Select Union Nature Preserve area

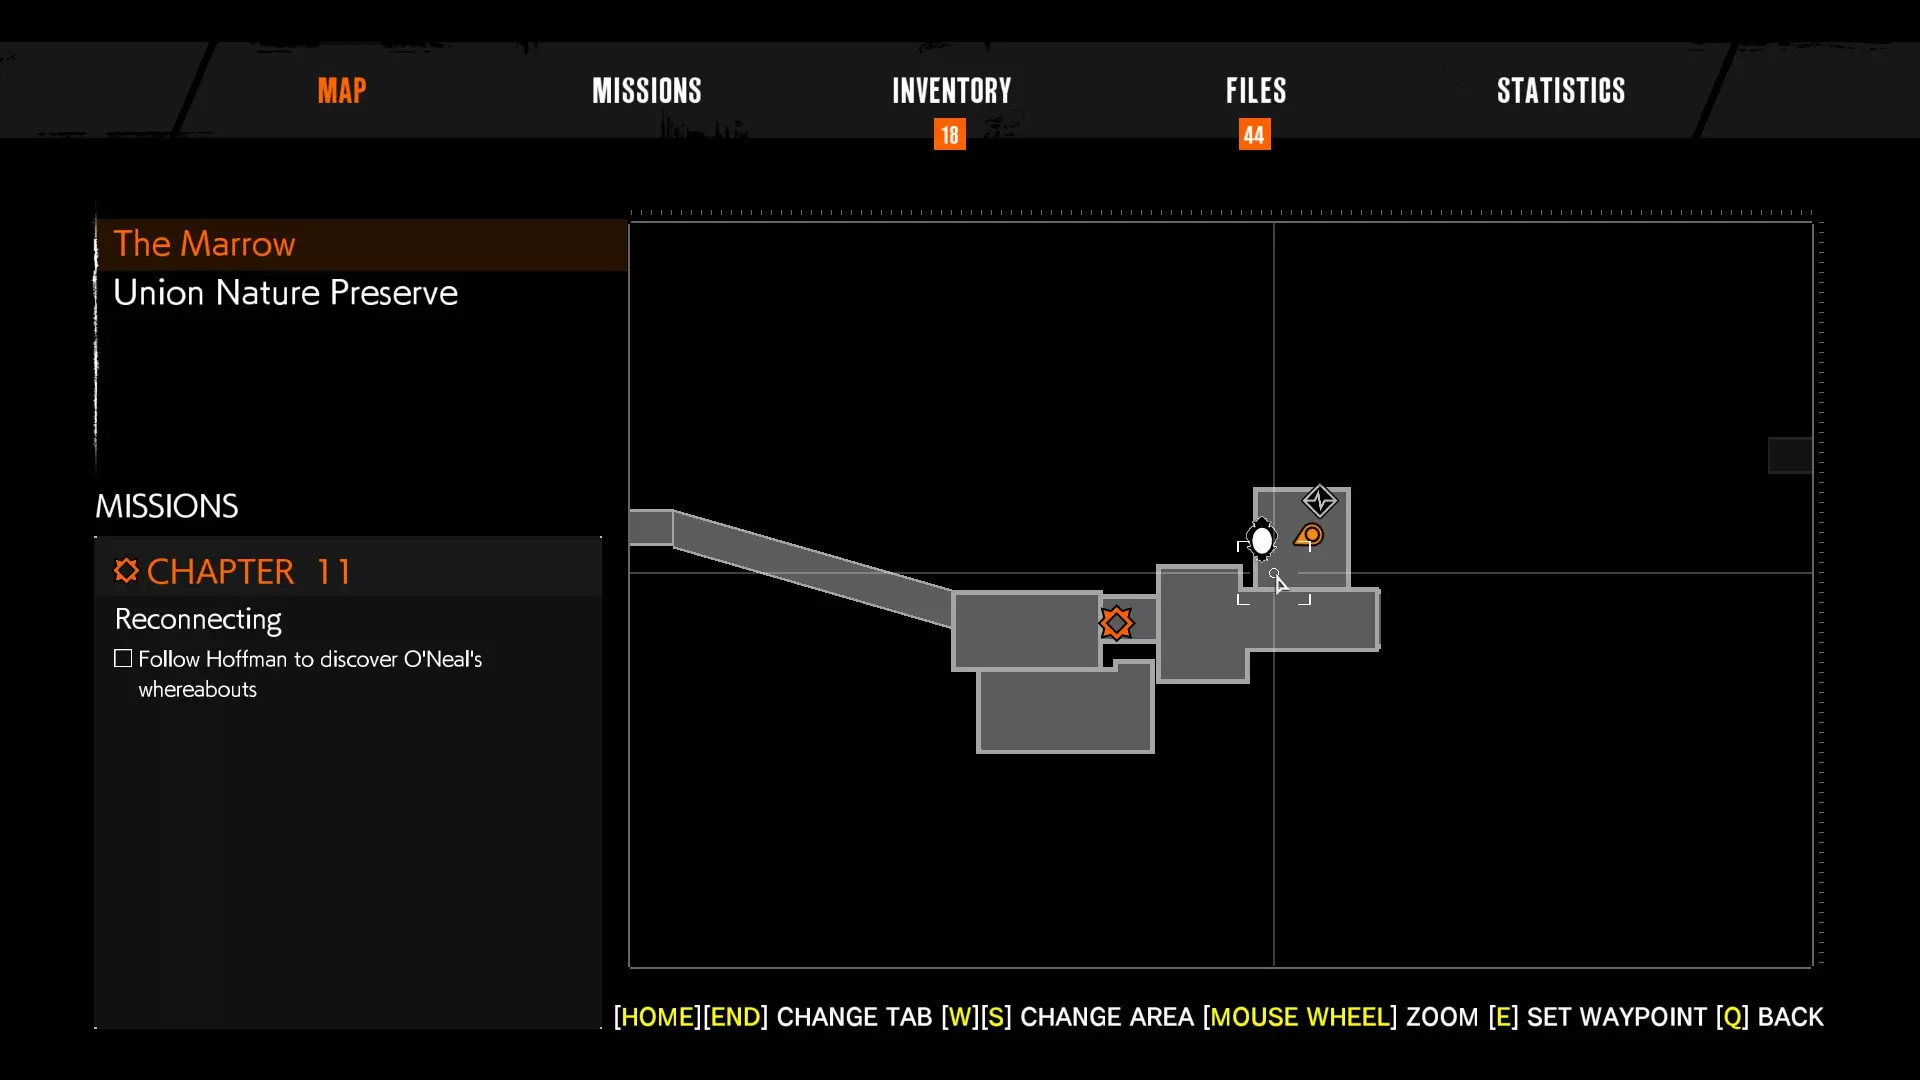(285, 293)
